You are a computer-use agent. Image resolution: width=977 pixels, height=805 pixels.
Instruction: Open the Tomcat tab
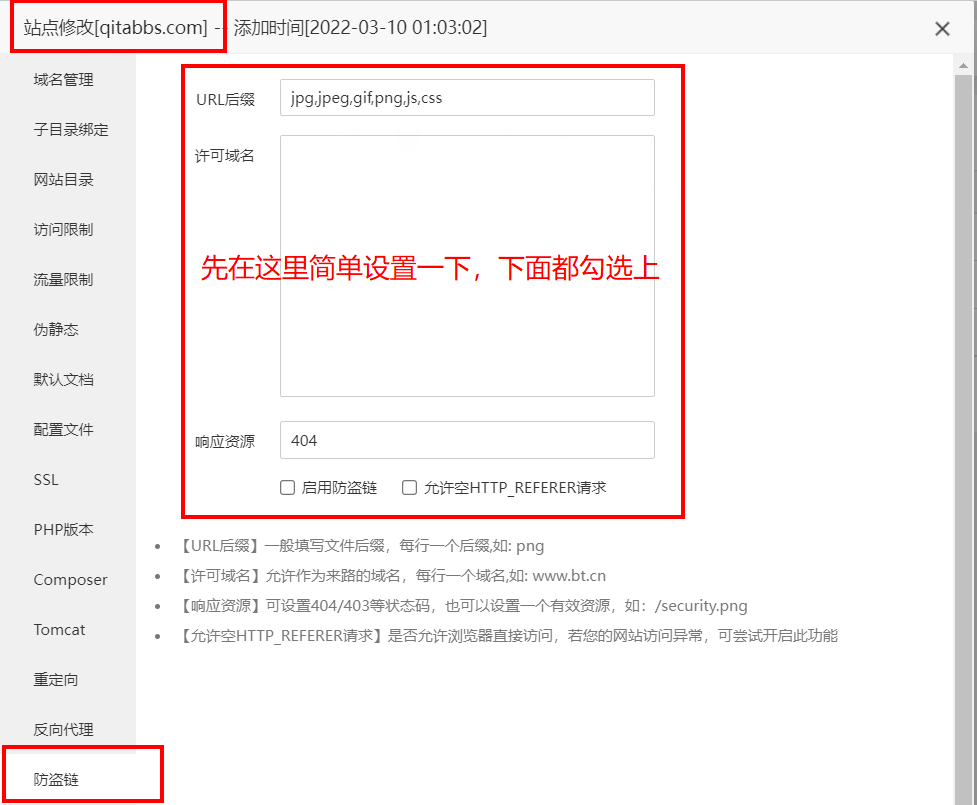59,630
